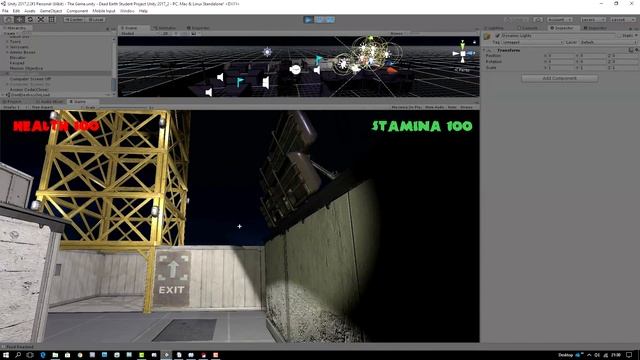Open Transform component settings gear
This screenshot has height=360, width=640.
(636, 50)
